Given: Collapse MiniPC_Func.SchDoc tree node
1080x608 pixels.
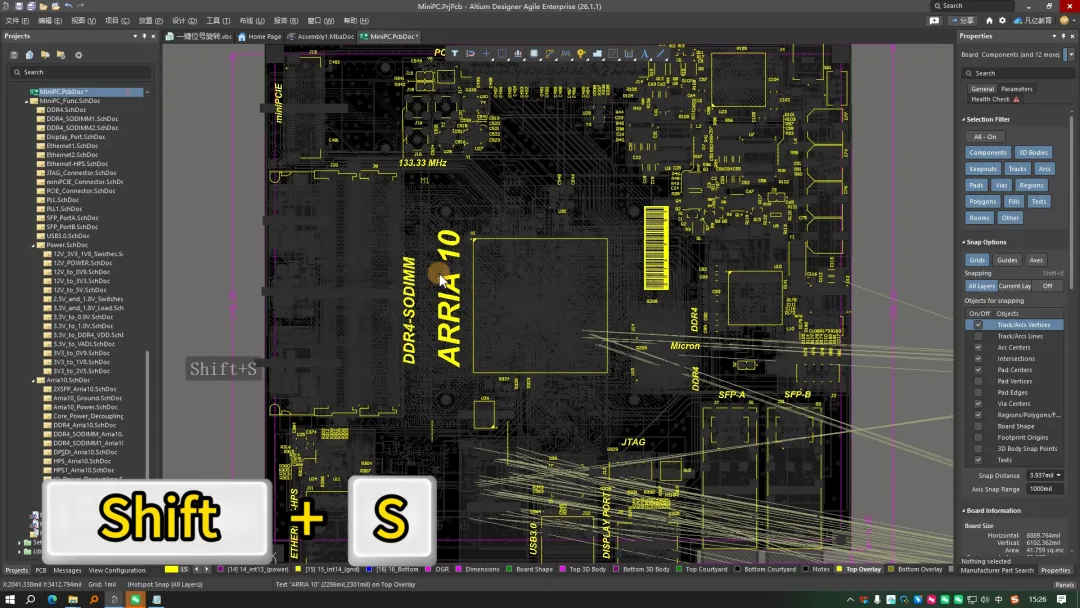Looking at the screenshot, I should pyautogui.click(x=27, y=101).
